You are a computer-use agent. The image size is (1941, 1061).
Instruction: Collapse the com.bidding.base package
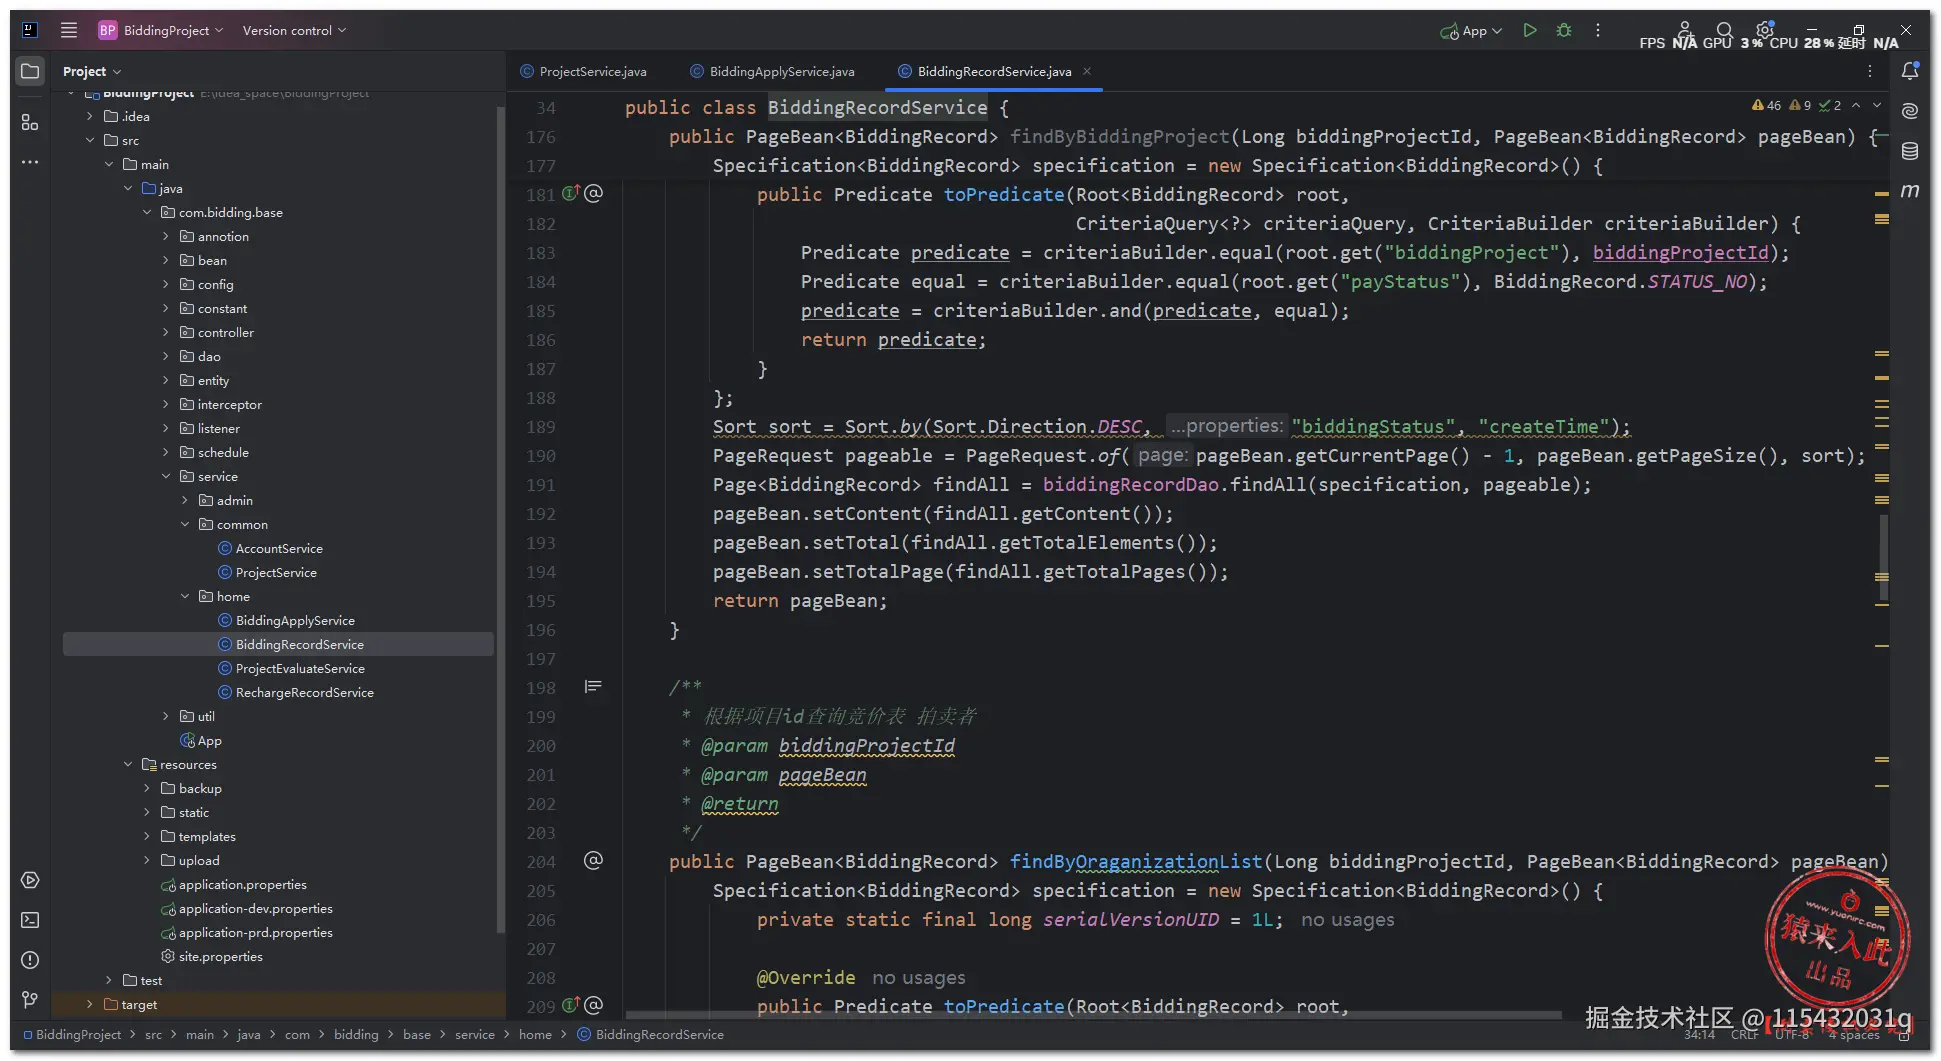click(147, 212)
